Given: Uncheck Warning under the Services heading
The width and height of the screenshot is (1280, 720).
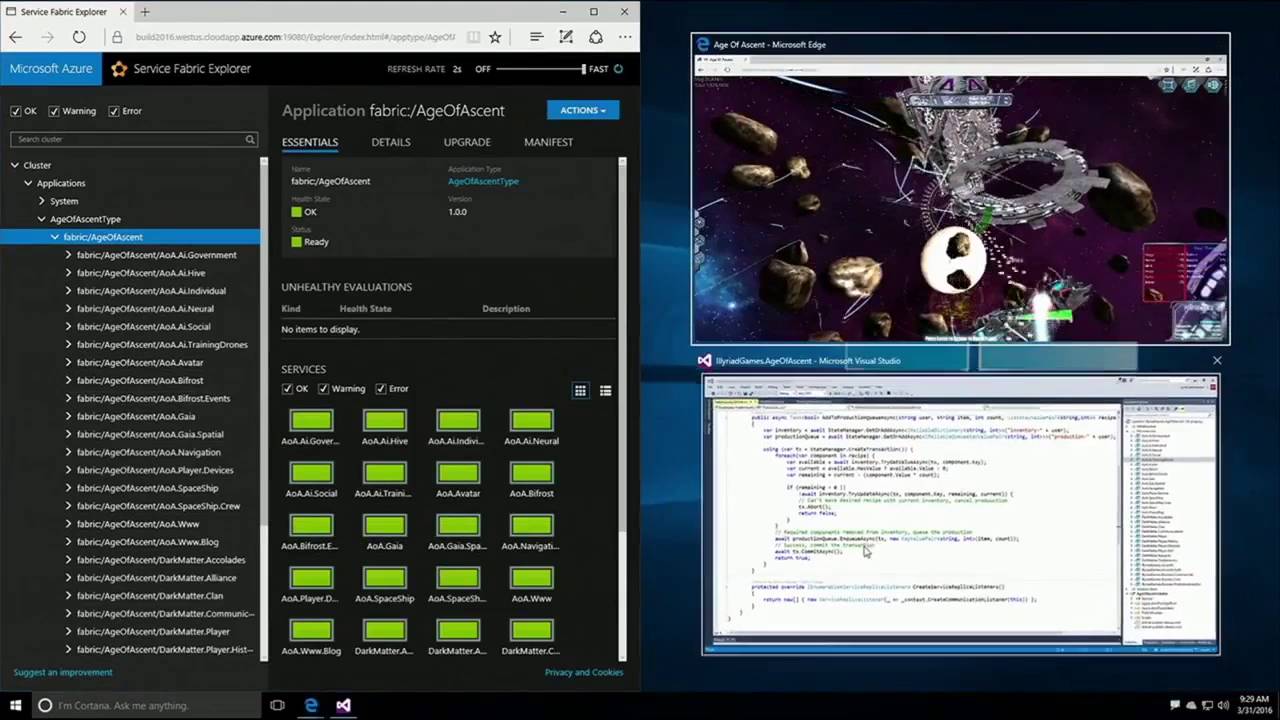Looking at the screenshot, I should click(323, 389).
